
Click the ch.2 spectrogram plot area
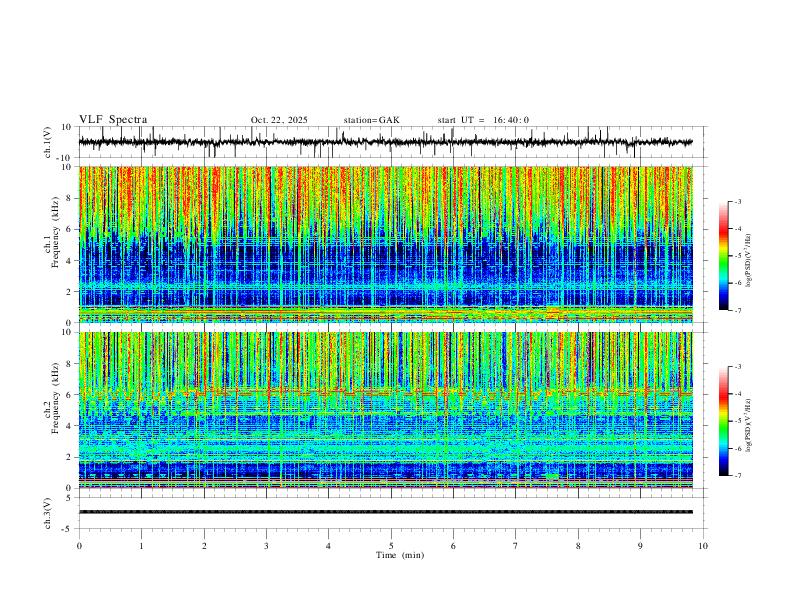click(x=386, y=410)
